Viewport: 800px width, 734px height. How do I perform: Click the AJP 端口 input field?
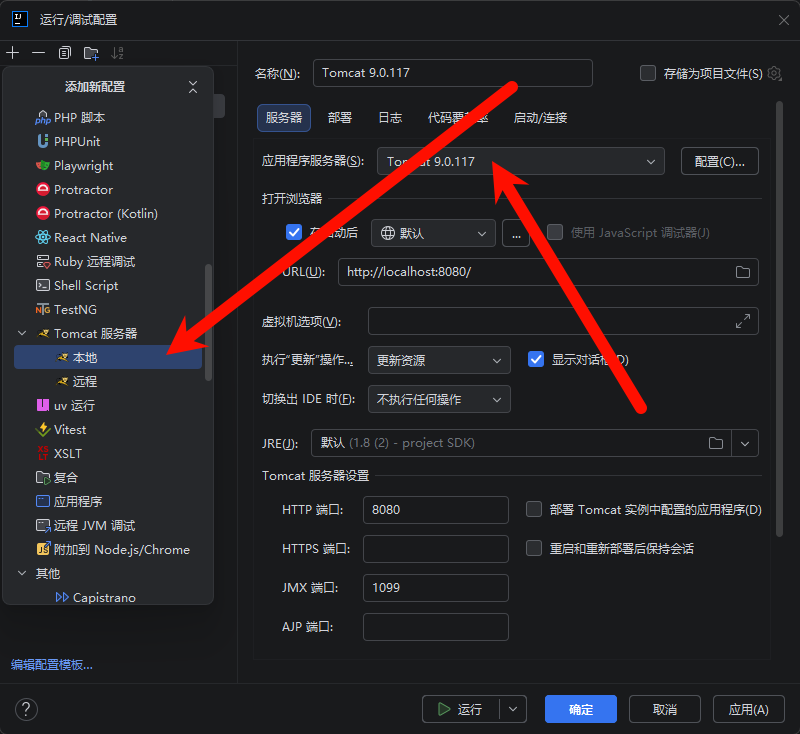pos(436,627)
